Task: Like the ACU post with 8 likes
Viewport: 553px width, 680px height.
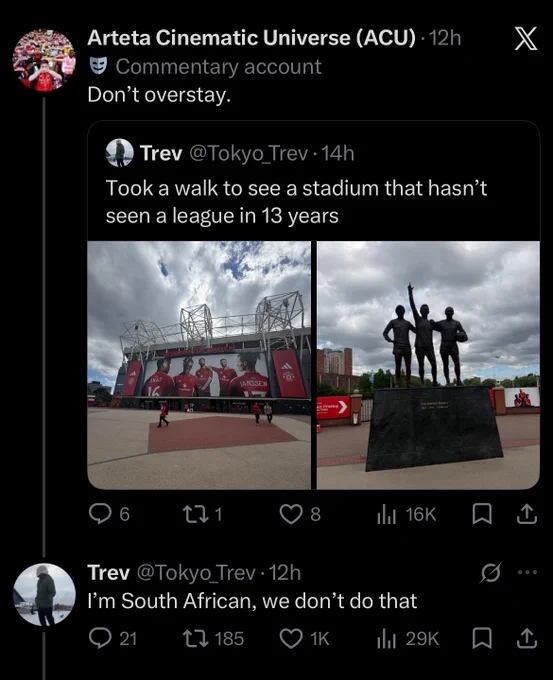Action: pyautogui.click(x=300, y=514)
